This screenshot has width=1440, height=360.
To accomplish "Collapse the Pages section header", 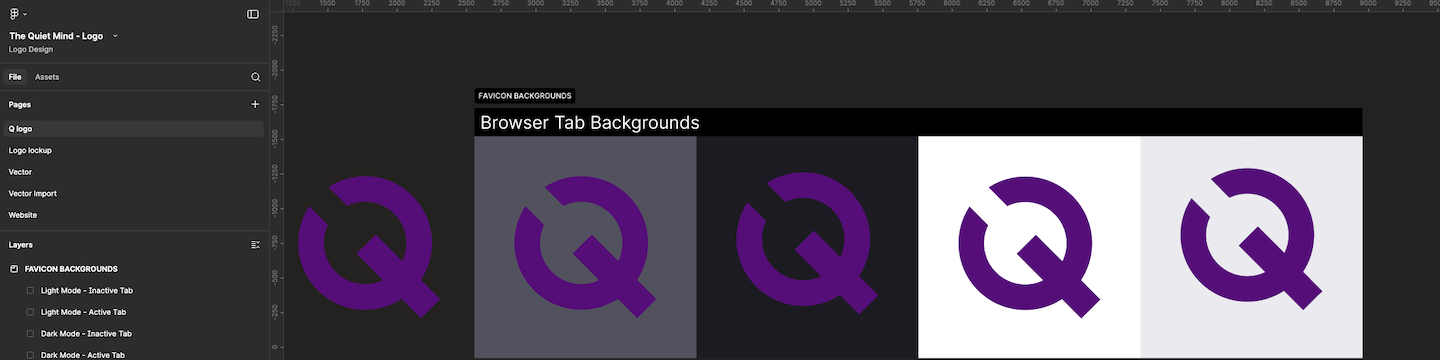I will (20, 104).
